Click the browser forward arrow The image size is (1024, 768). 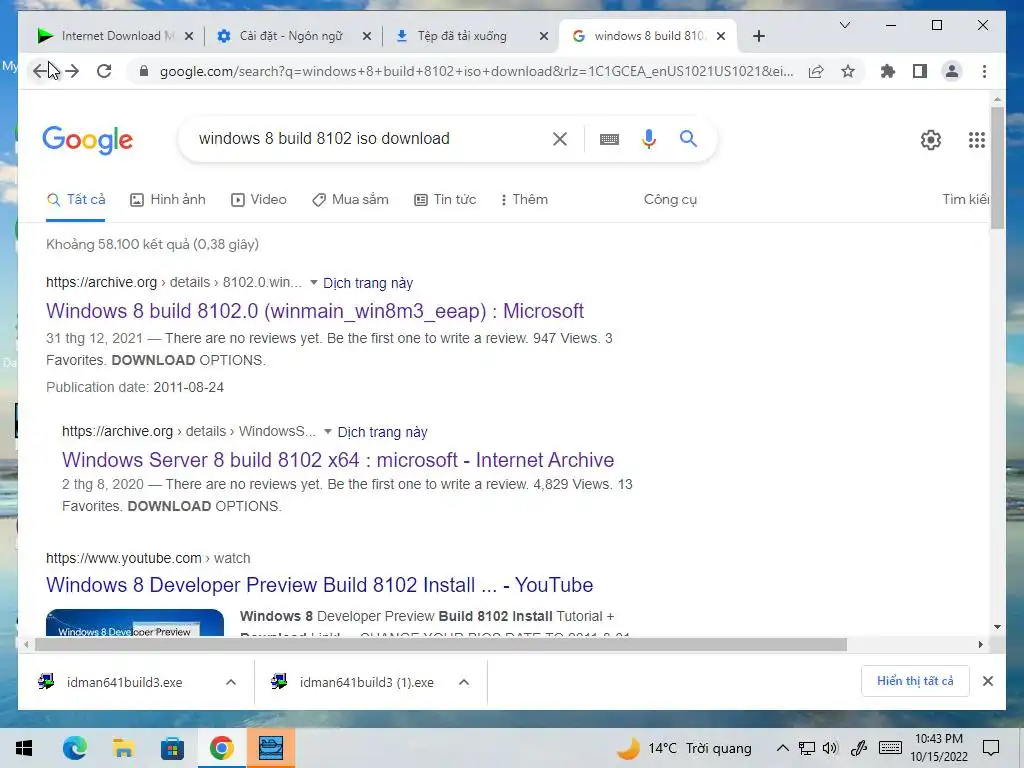coord(72,71)
